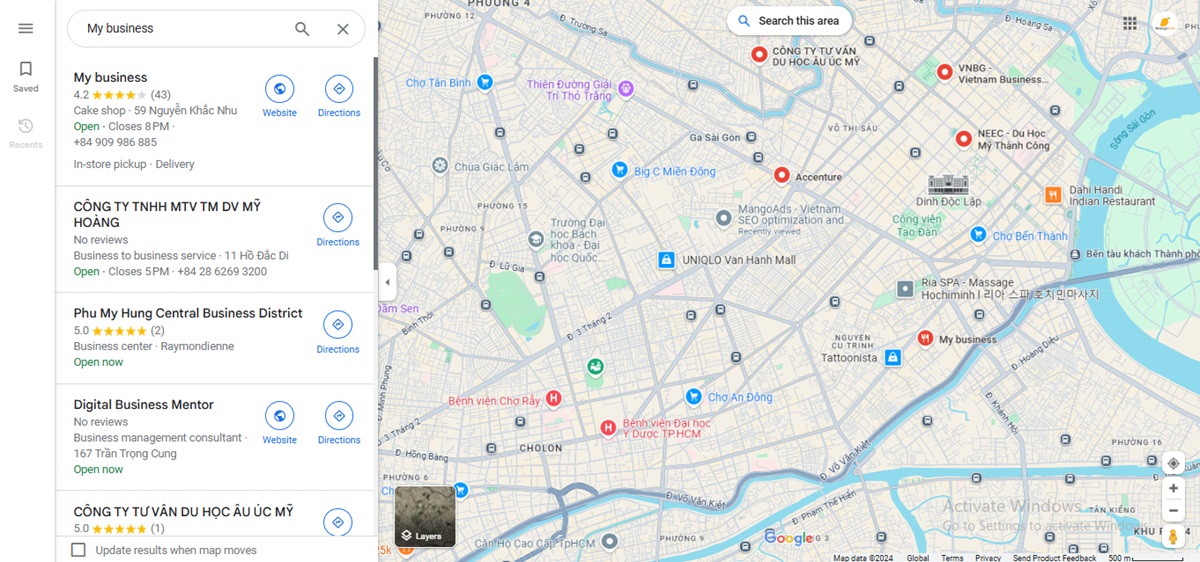Screen dimensions: 1200x562
Task: Collapse the side results panel
Action: (387, 282)
